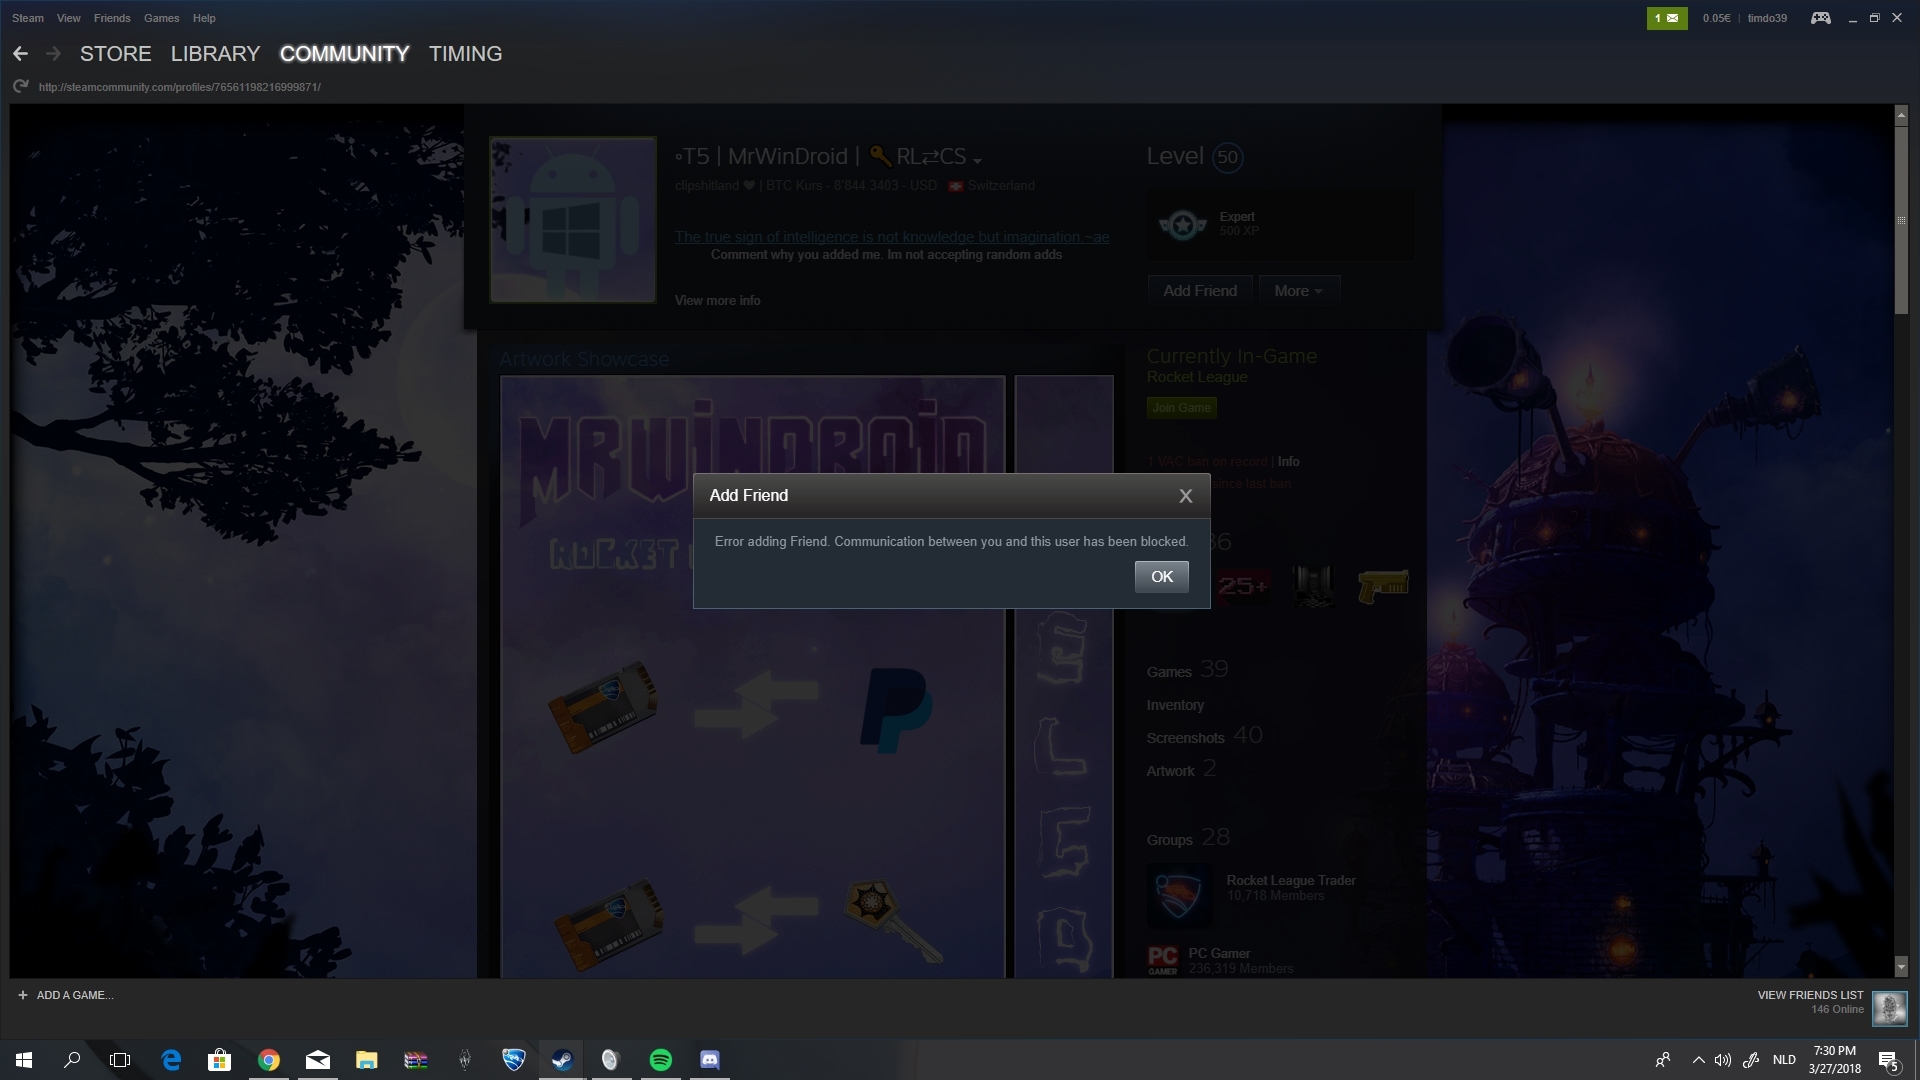Open the VAC ban Info link
Viewport: 1920px width, 1080px height.
1288,462
